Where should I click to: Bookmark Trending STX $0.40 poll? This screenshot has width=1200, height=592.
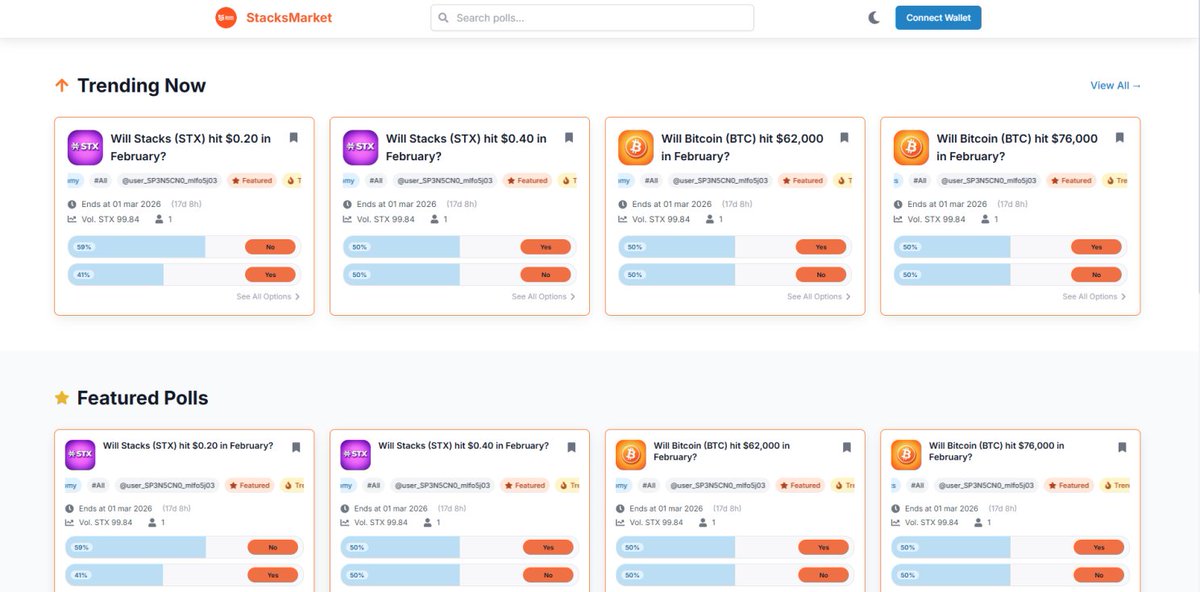point(569,138)
